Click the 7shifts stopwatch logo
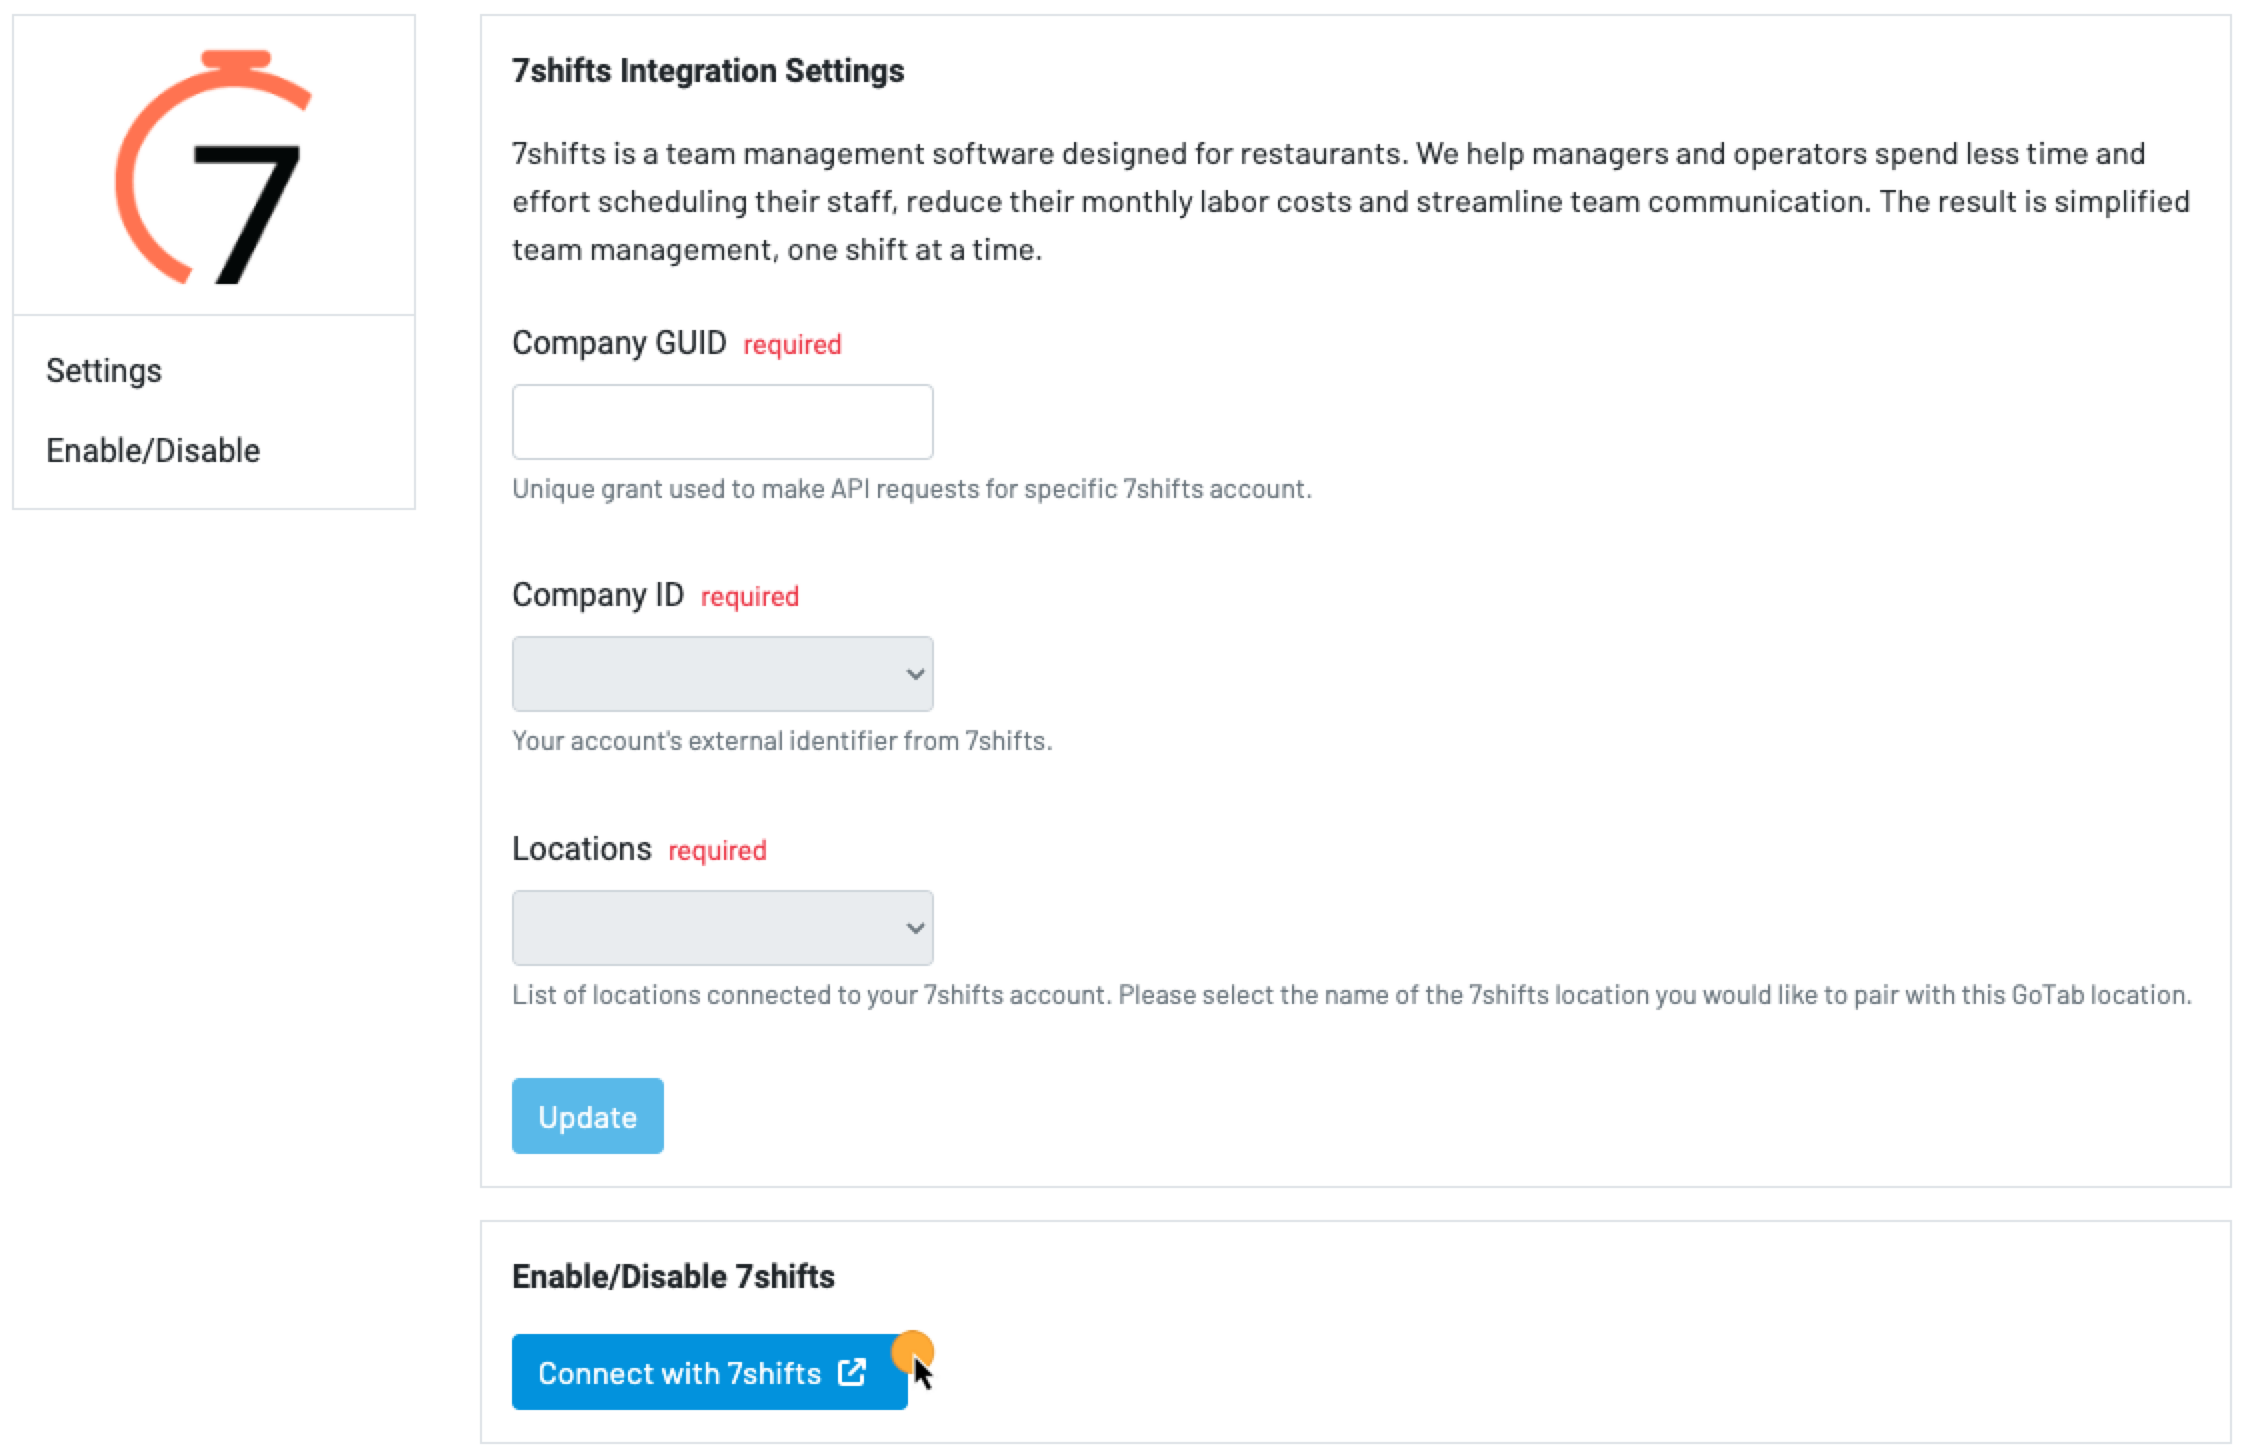2258x1456 pixels. (x=213, y=167)
